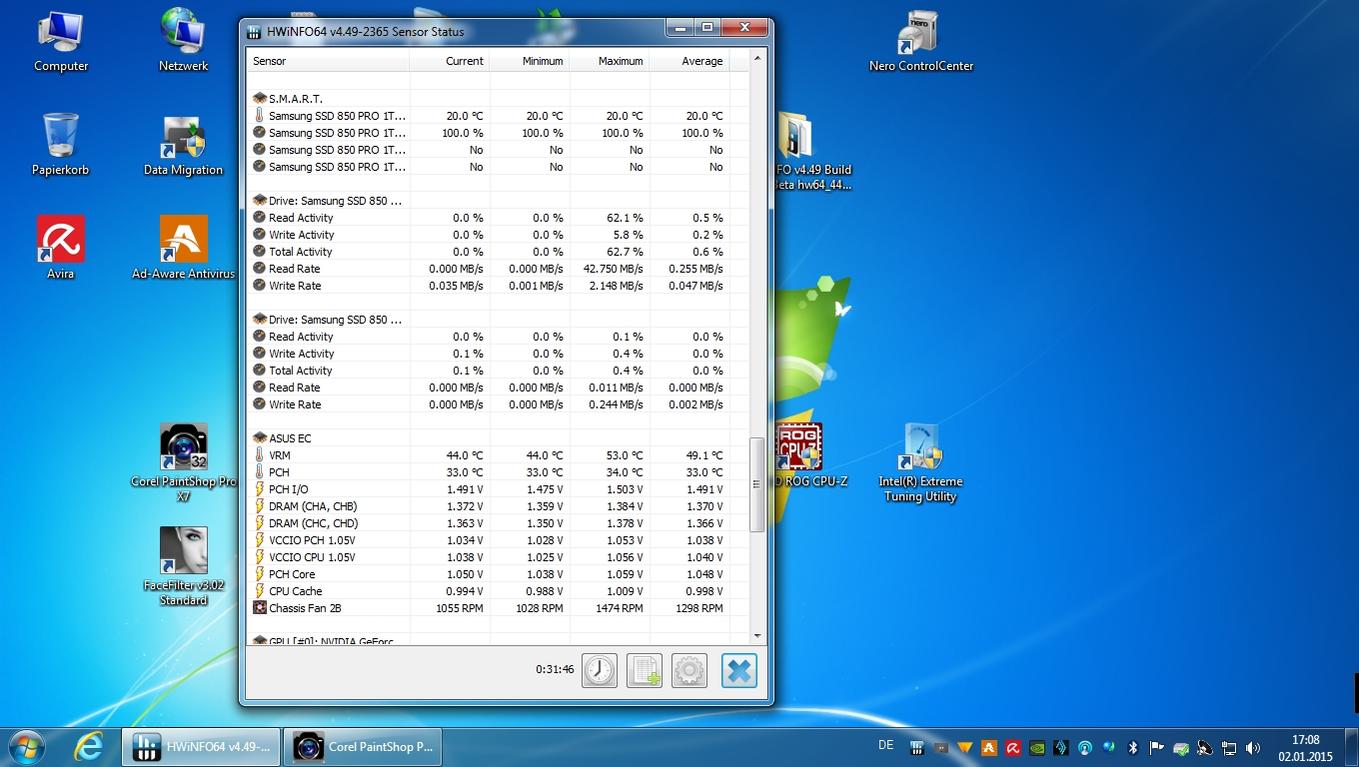Click the 1474 RPM maximum value

tap(618, 608)
